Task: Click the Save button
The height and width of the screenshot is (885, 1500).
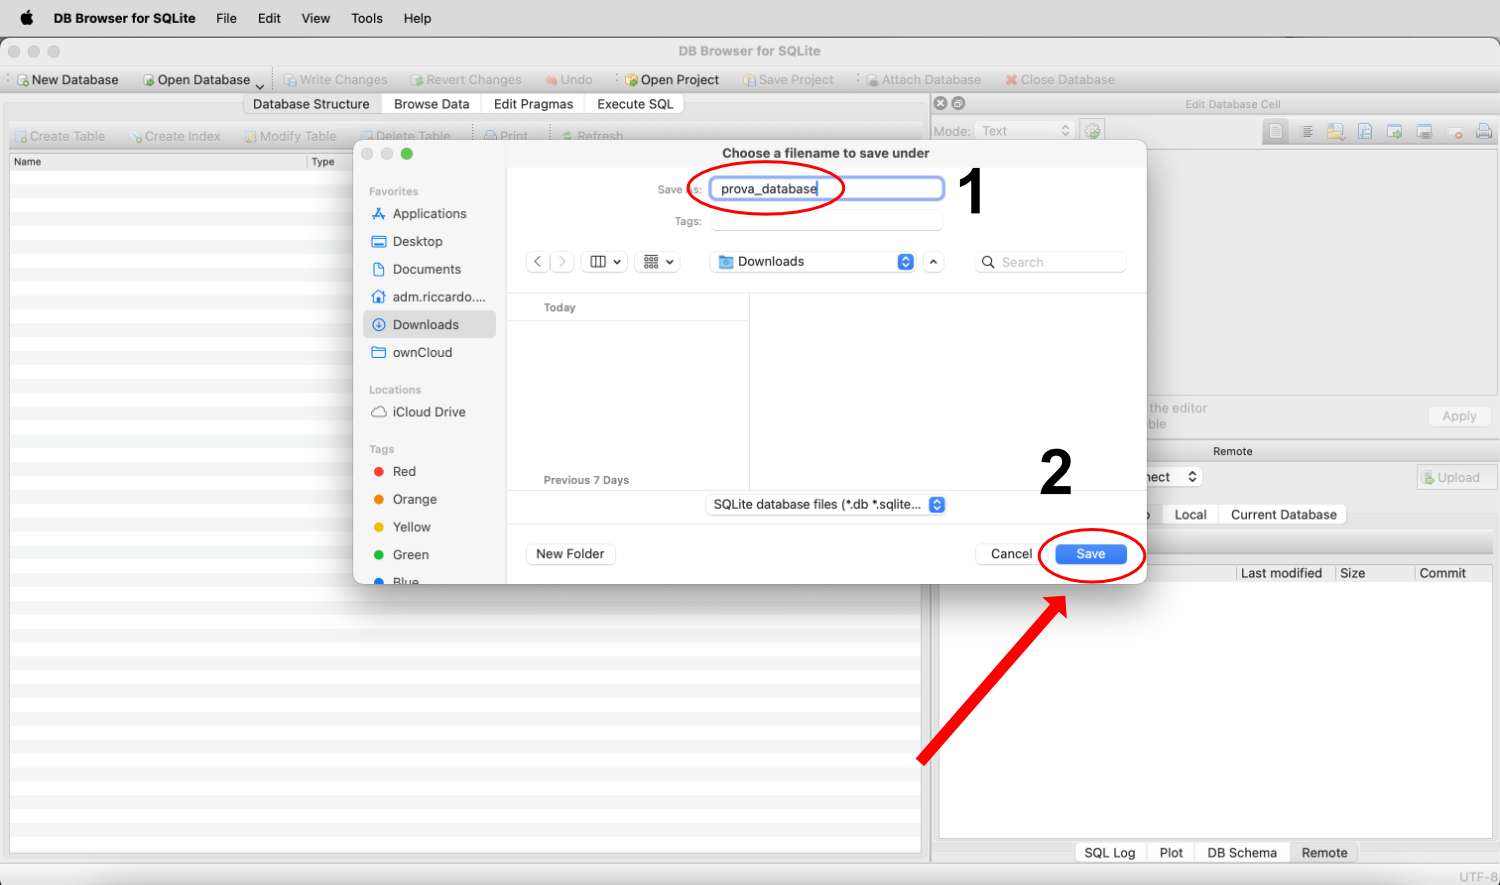Action: 1090,554
